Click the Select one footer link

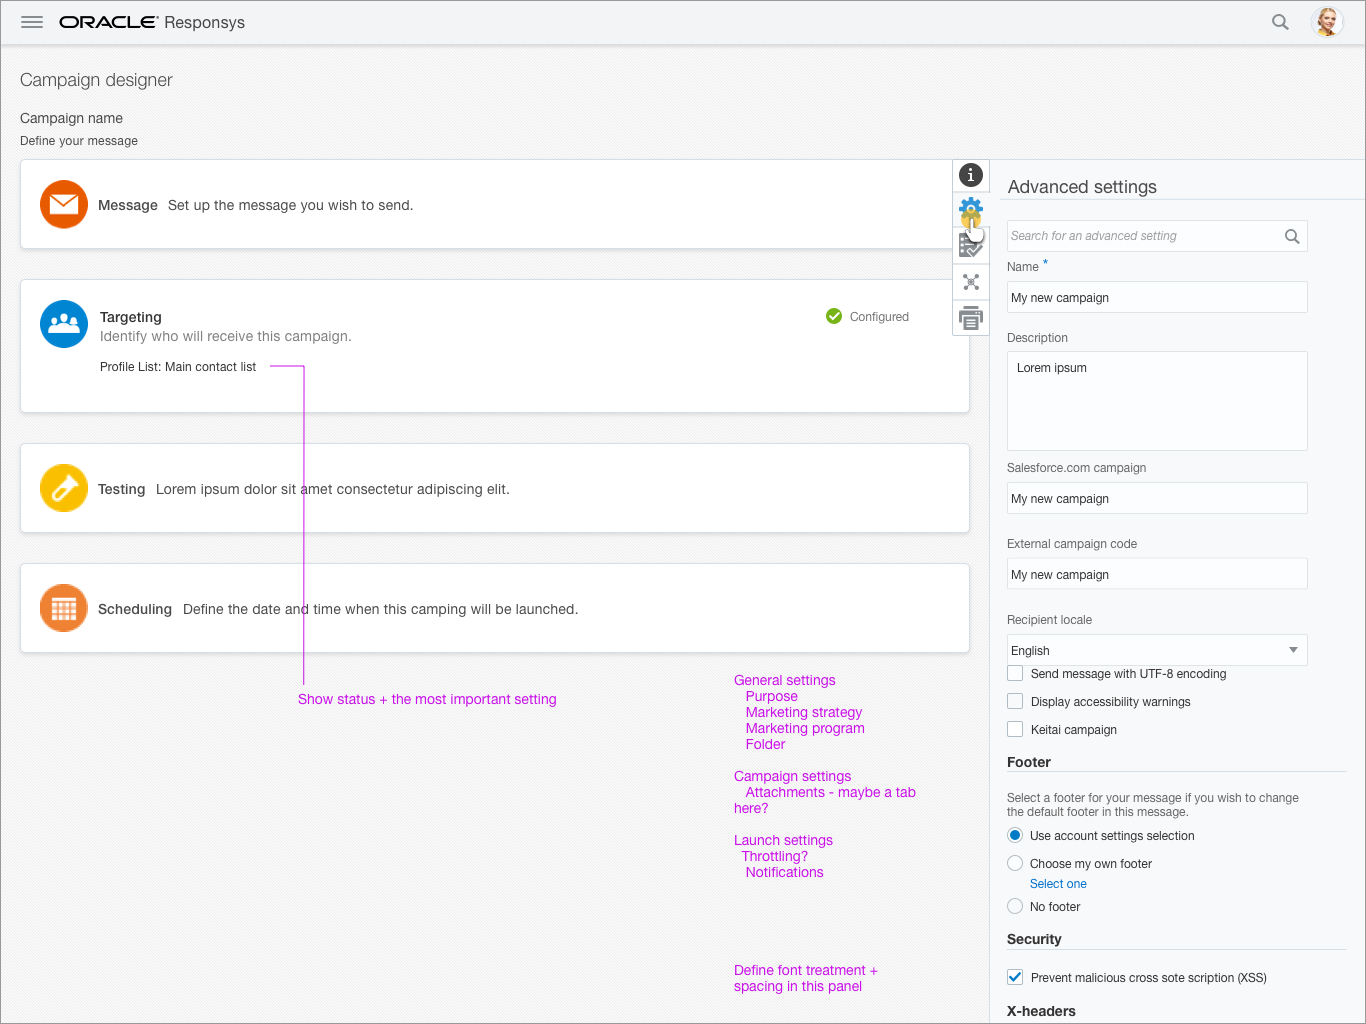pos(1058,884)
